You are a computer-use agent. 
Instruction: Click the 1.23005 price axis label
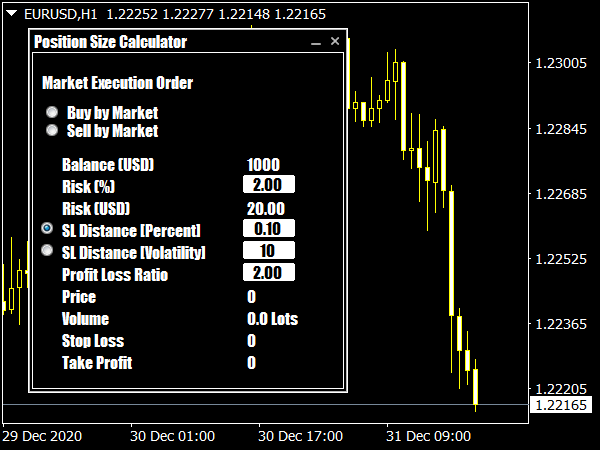tap(561, 63)
